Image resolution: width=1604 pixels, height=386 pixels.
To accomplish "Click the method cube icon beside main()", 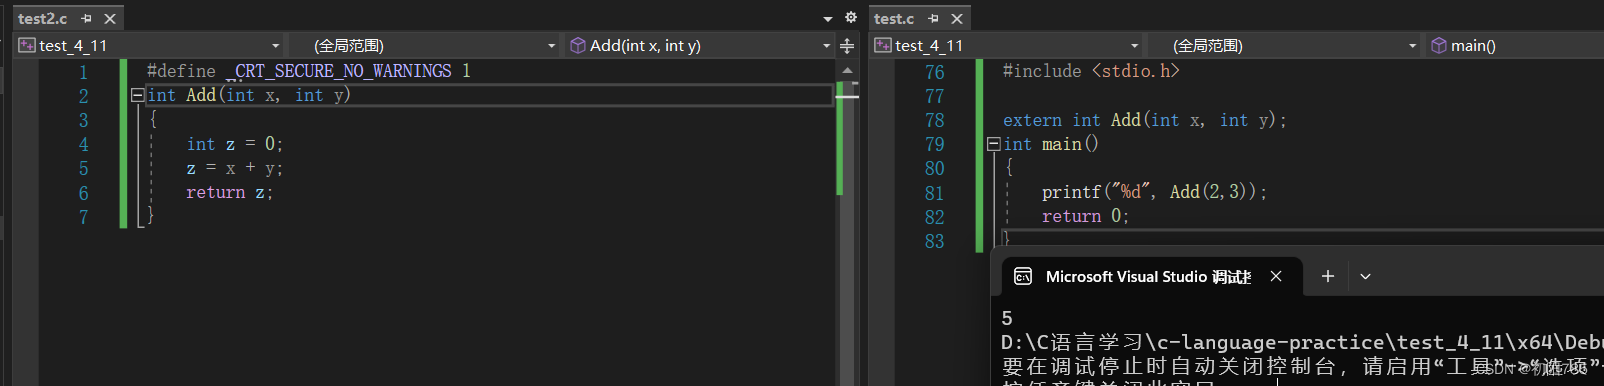I will (1439, 45).
